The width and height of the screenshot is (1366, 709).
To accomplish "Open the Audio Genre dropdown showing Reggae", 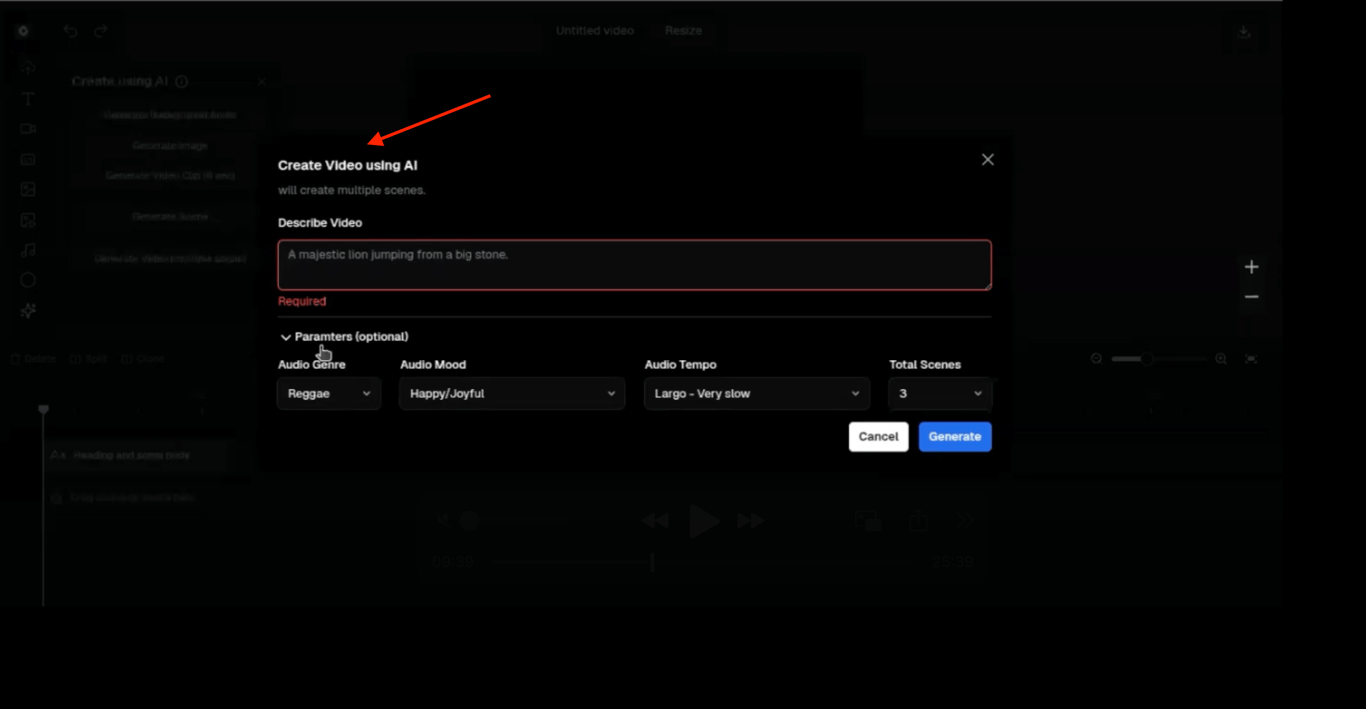I will pos(329,394).
